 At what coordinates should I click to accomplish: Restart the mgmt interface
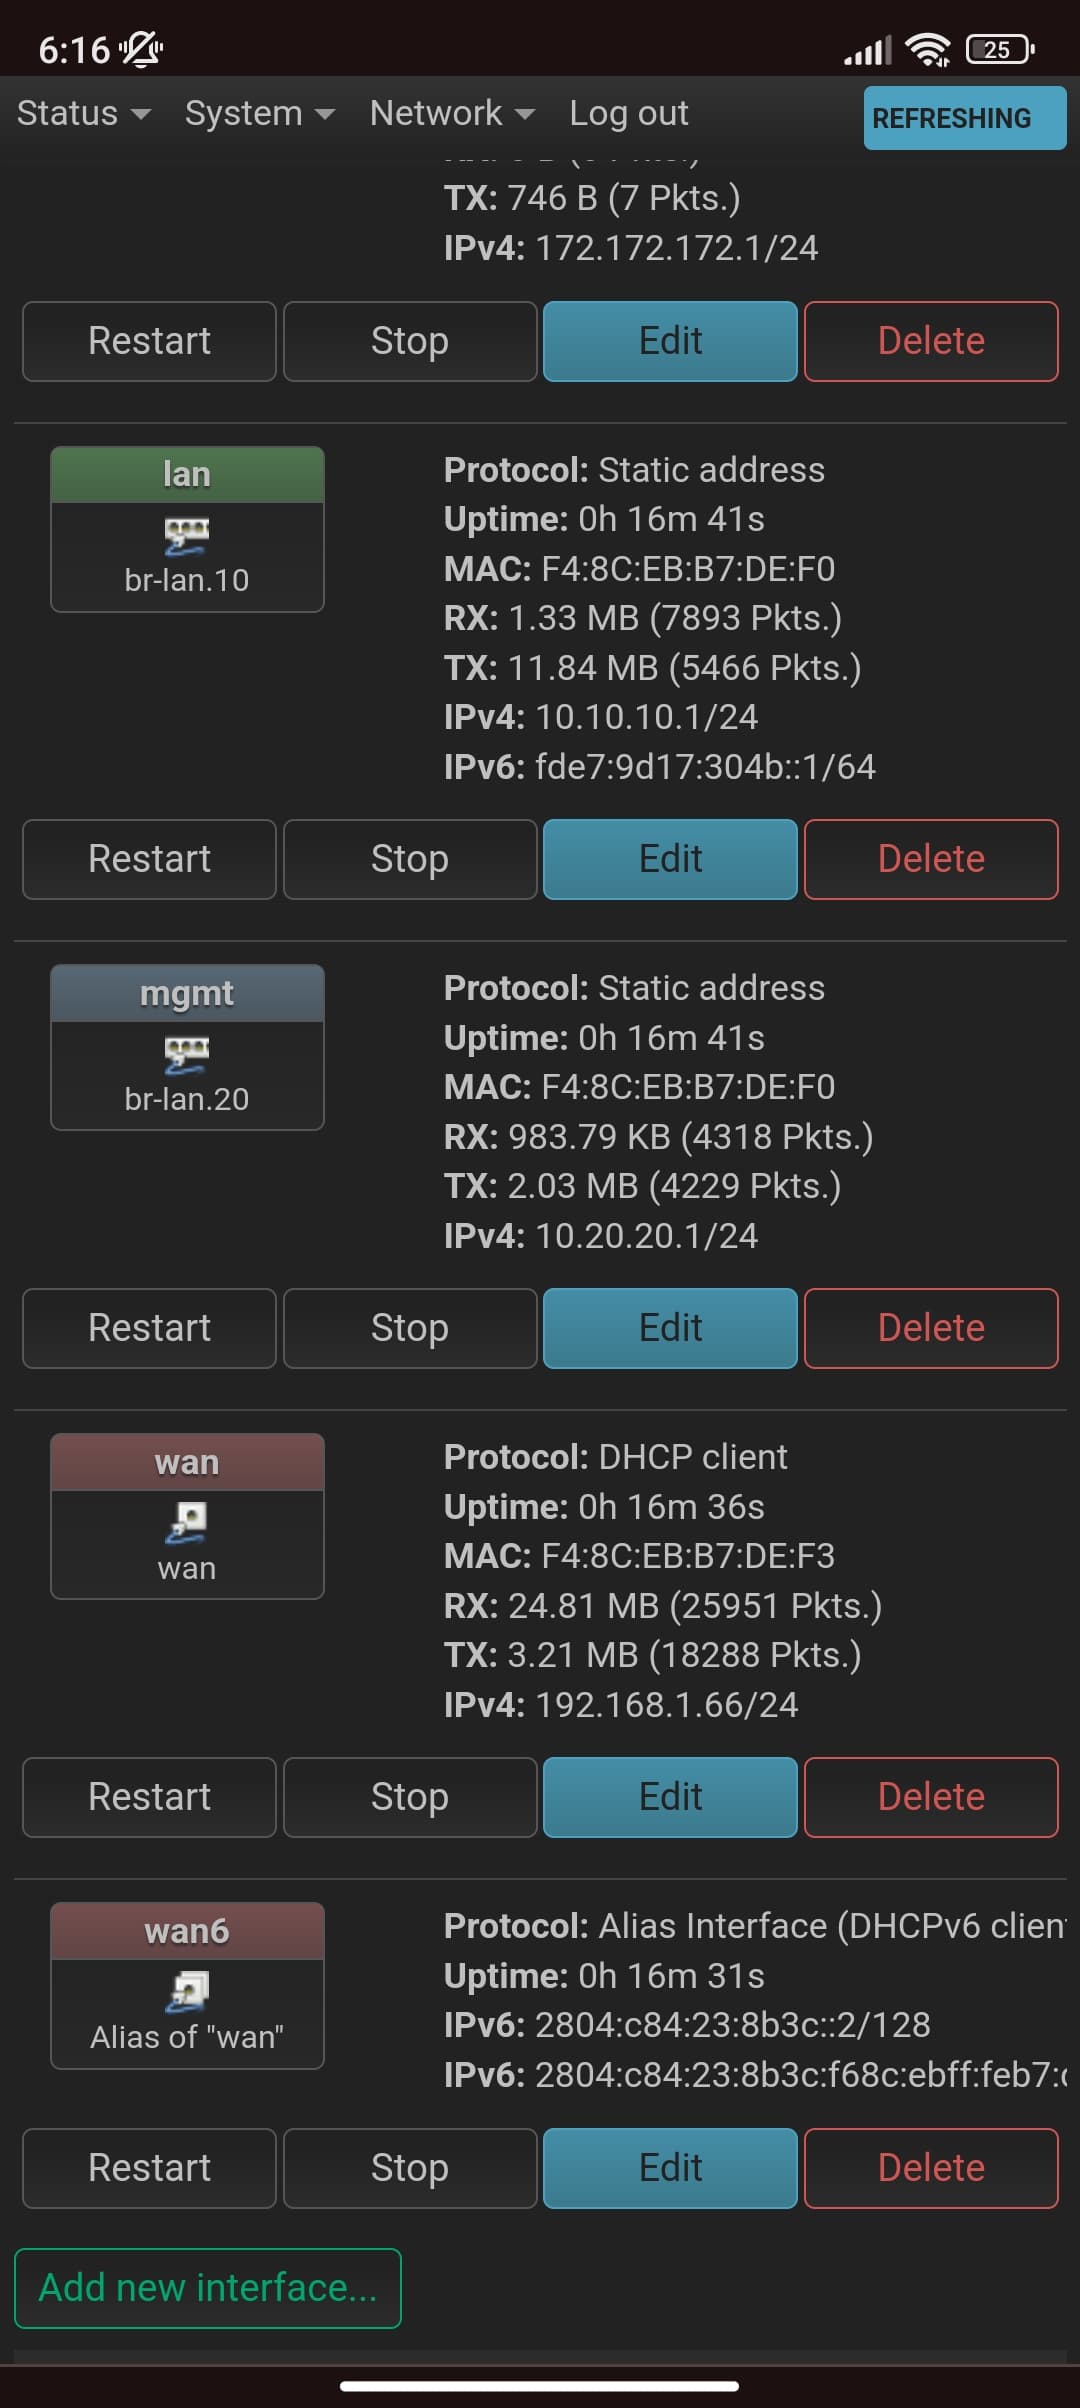pos(149,1327)
